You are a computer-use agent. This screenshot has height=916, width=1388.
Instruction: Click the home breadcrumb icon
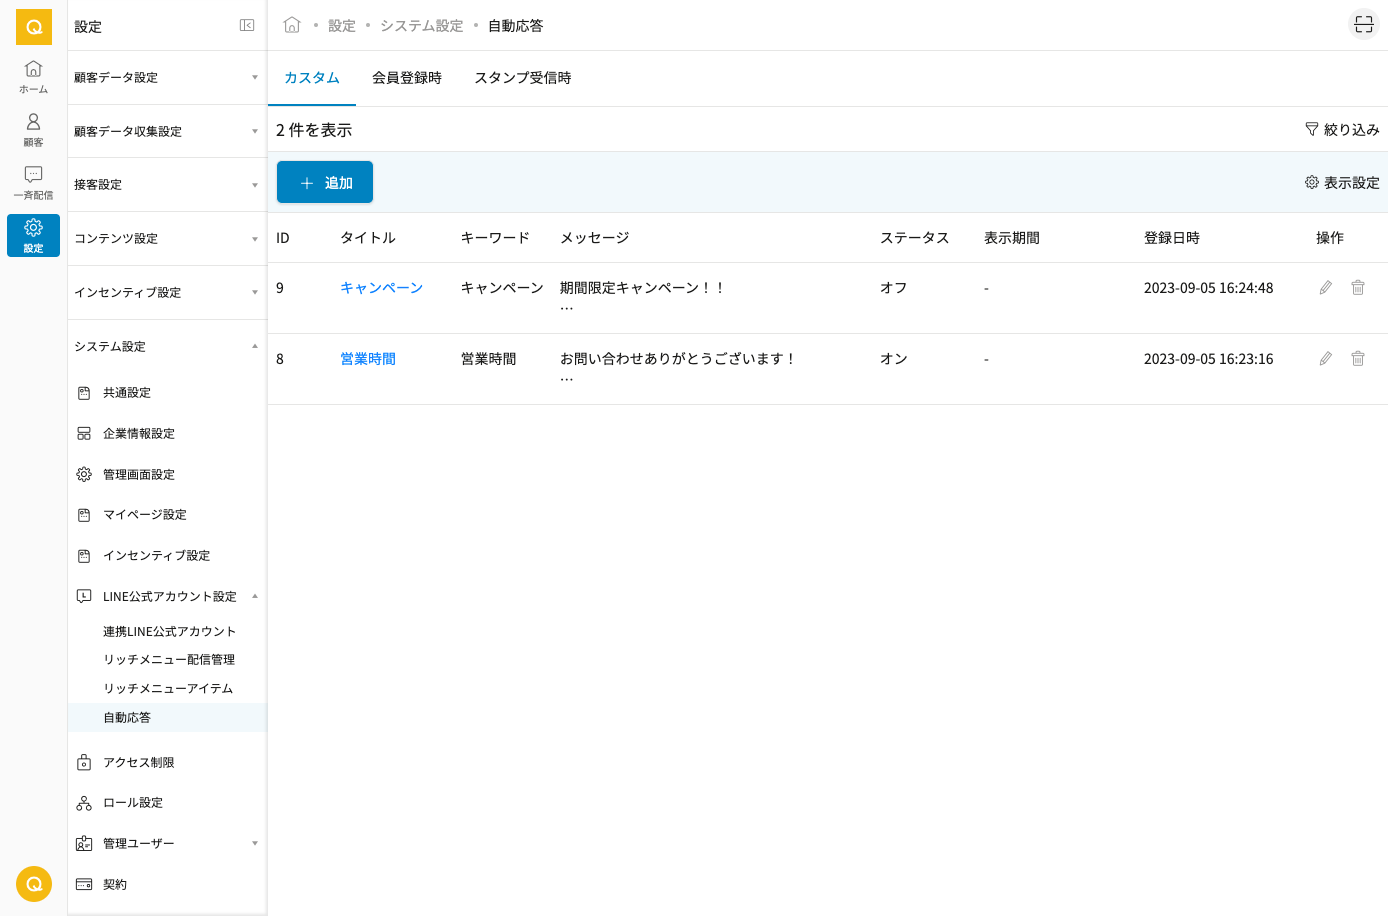(292, 25)
